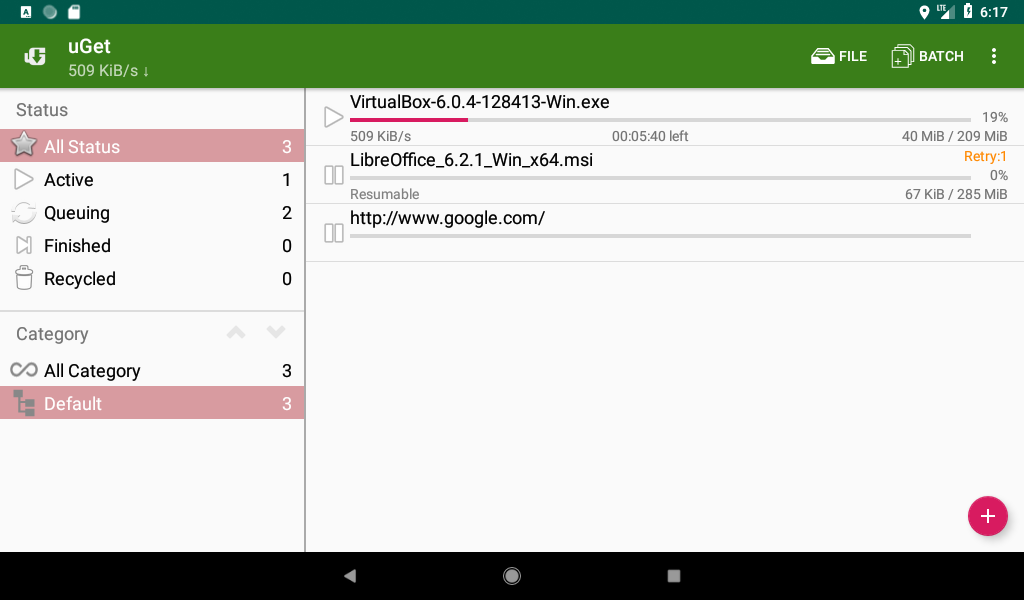The height and width of the screenshot is (600, 1024).
Task: Tap the Android recent apps button
Action: (x=674, y=576)
